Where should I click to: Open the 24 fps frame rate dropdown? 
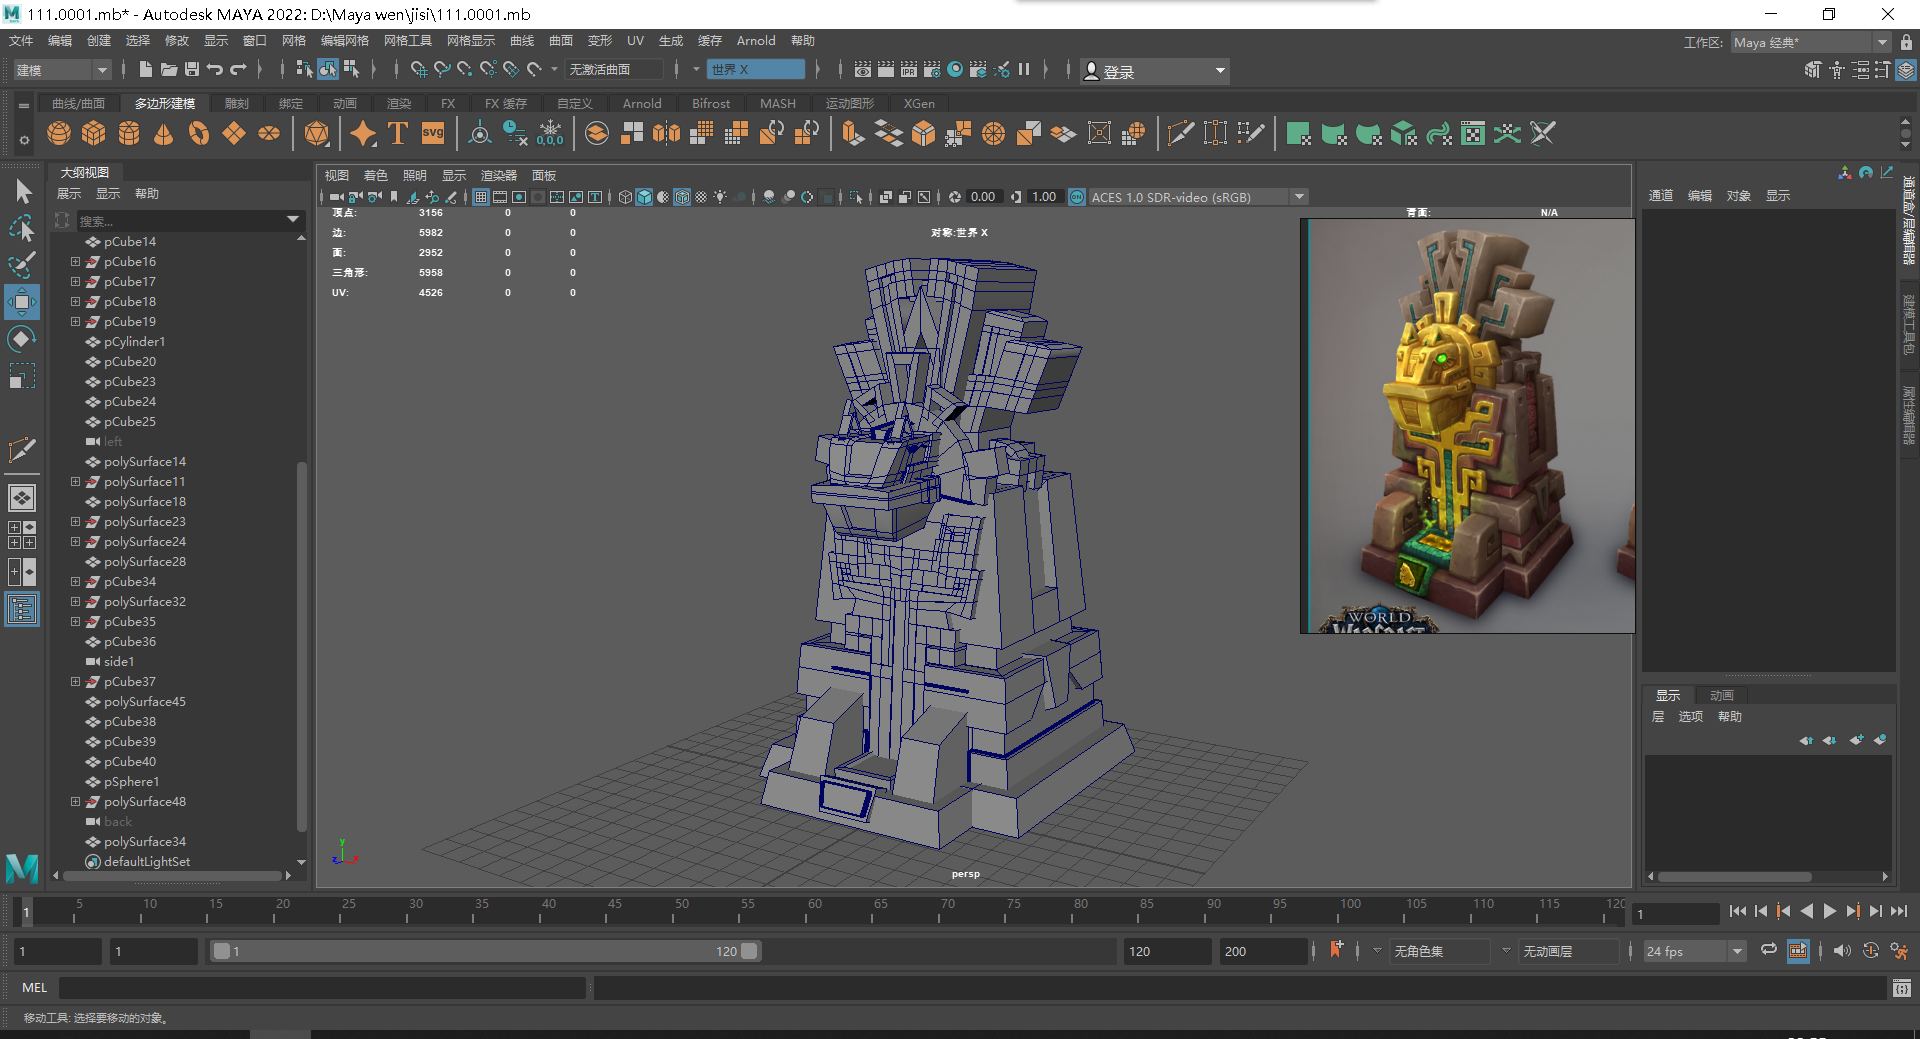[1694, 951]
